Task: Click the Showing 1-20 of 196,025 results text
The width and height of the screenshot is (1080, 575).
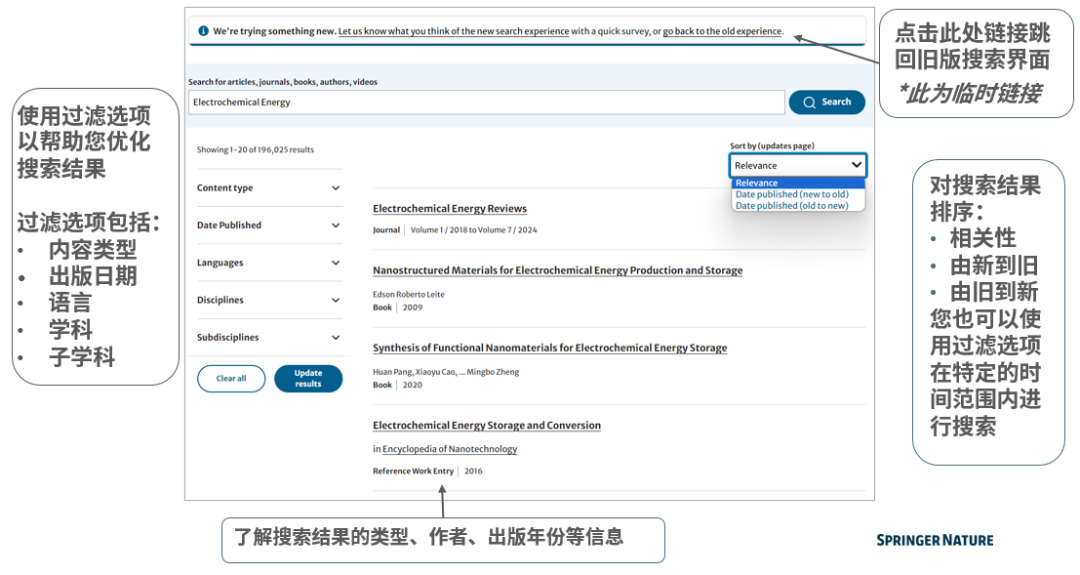Action: [256, 149]
